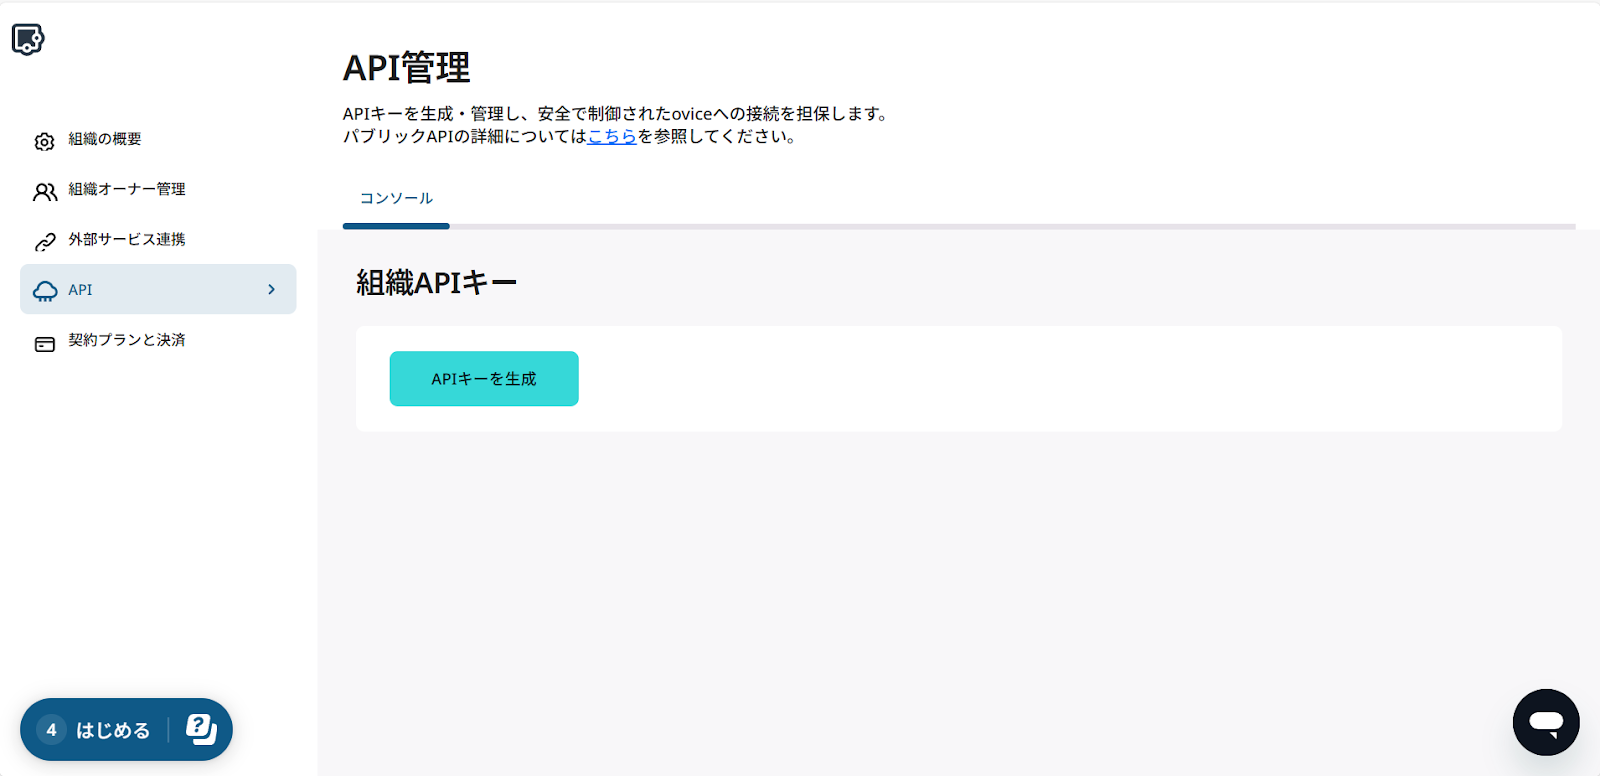Click the question mark icon beside はじめる
1600x776 pixels.
coord(201,729)
